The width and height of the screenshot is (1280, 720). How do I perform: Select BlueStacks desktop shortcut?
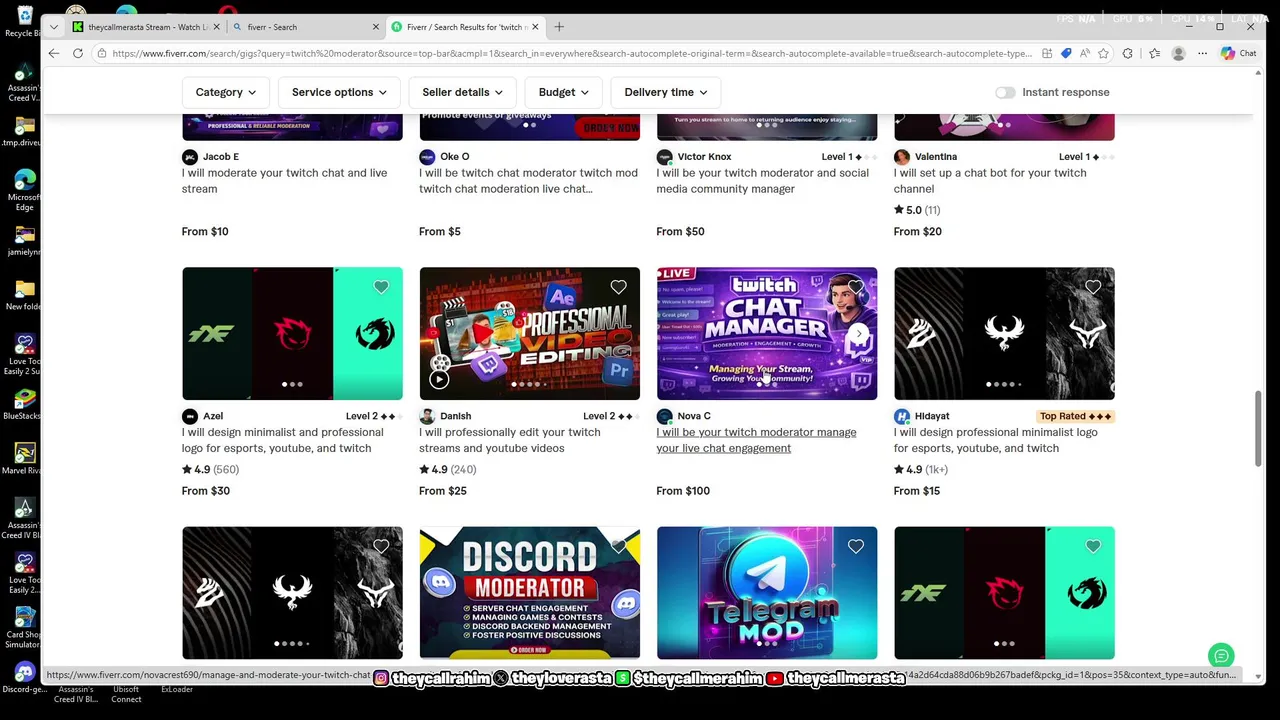point(24,405)
